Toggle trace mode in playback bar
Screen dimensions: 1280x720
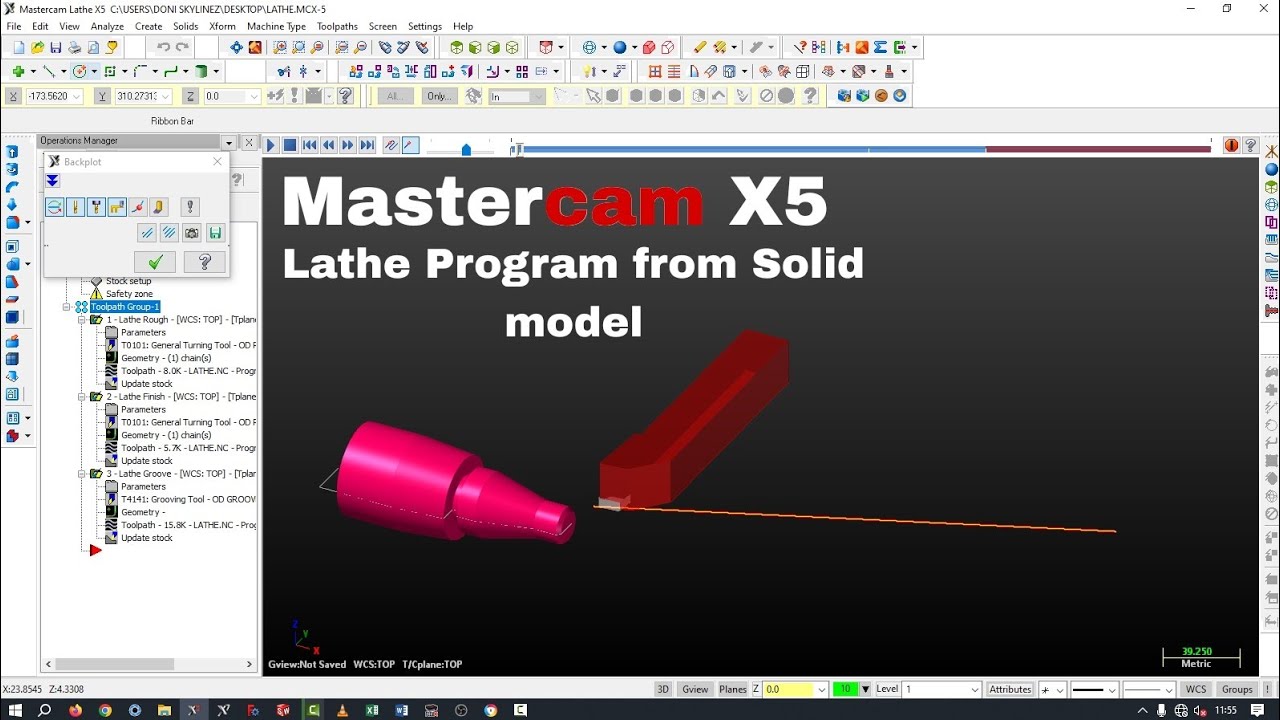pyautogui.click(x=391, y=145)
